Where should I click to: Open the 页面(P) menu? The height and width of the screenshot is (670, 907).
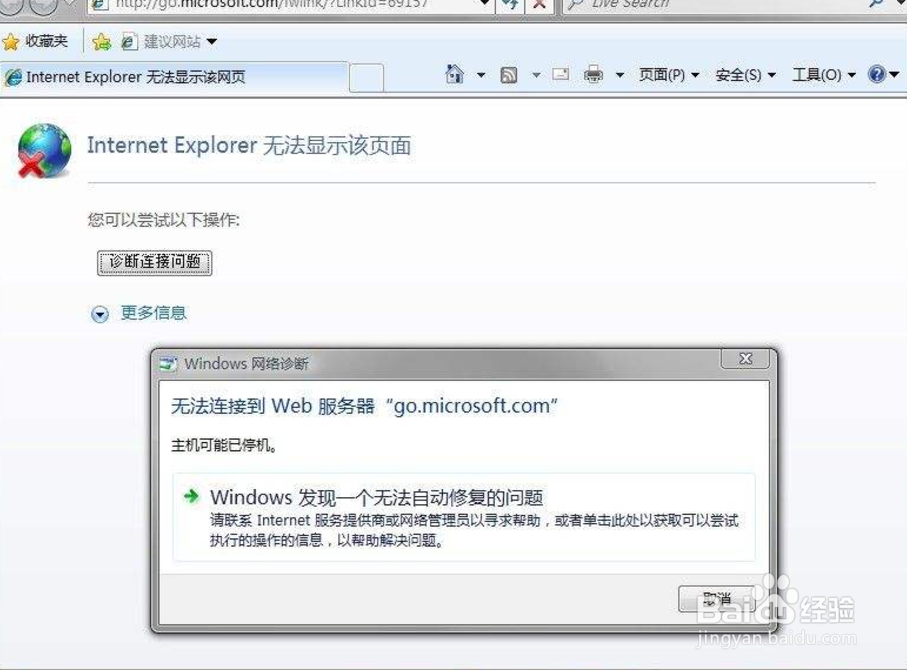point(669,75)
